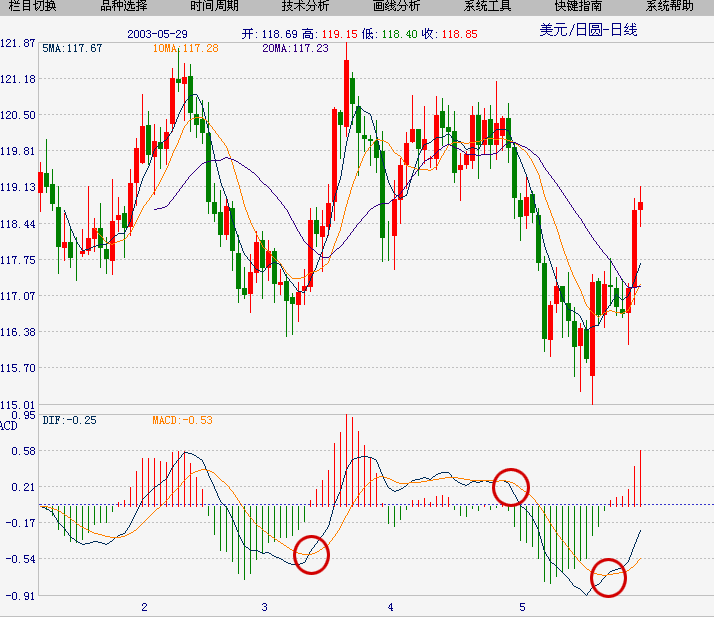Click the DIF:-0.25 label
The image size is (714, 617).
click(69, 420)
